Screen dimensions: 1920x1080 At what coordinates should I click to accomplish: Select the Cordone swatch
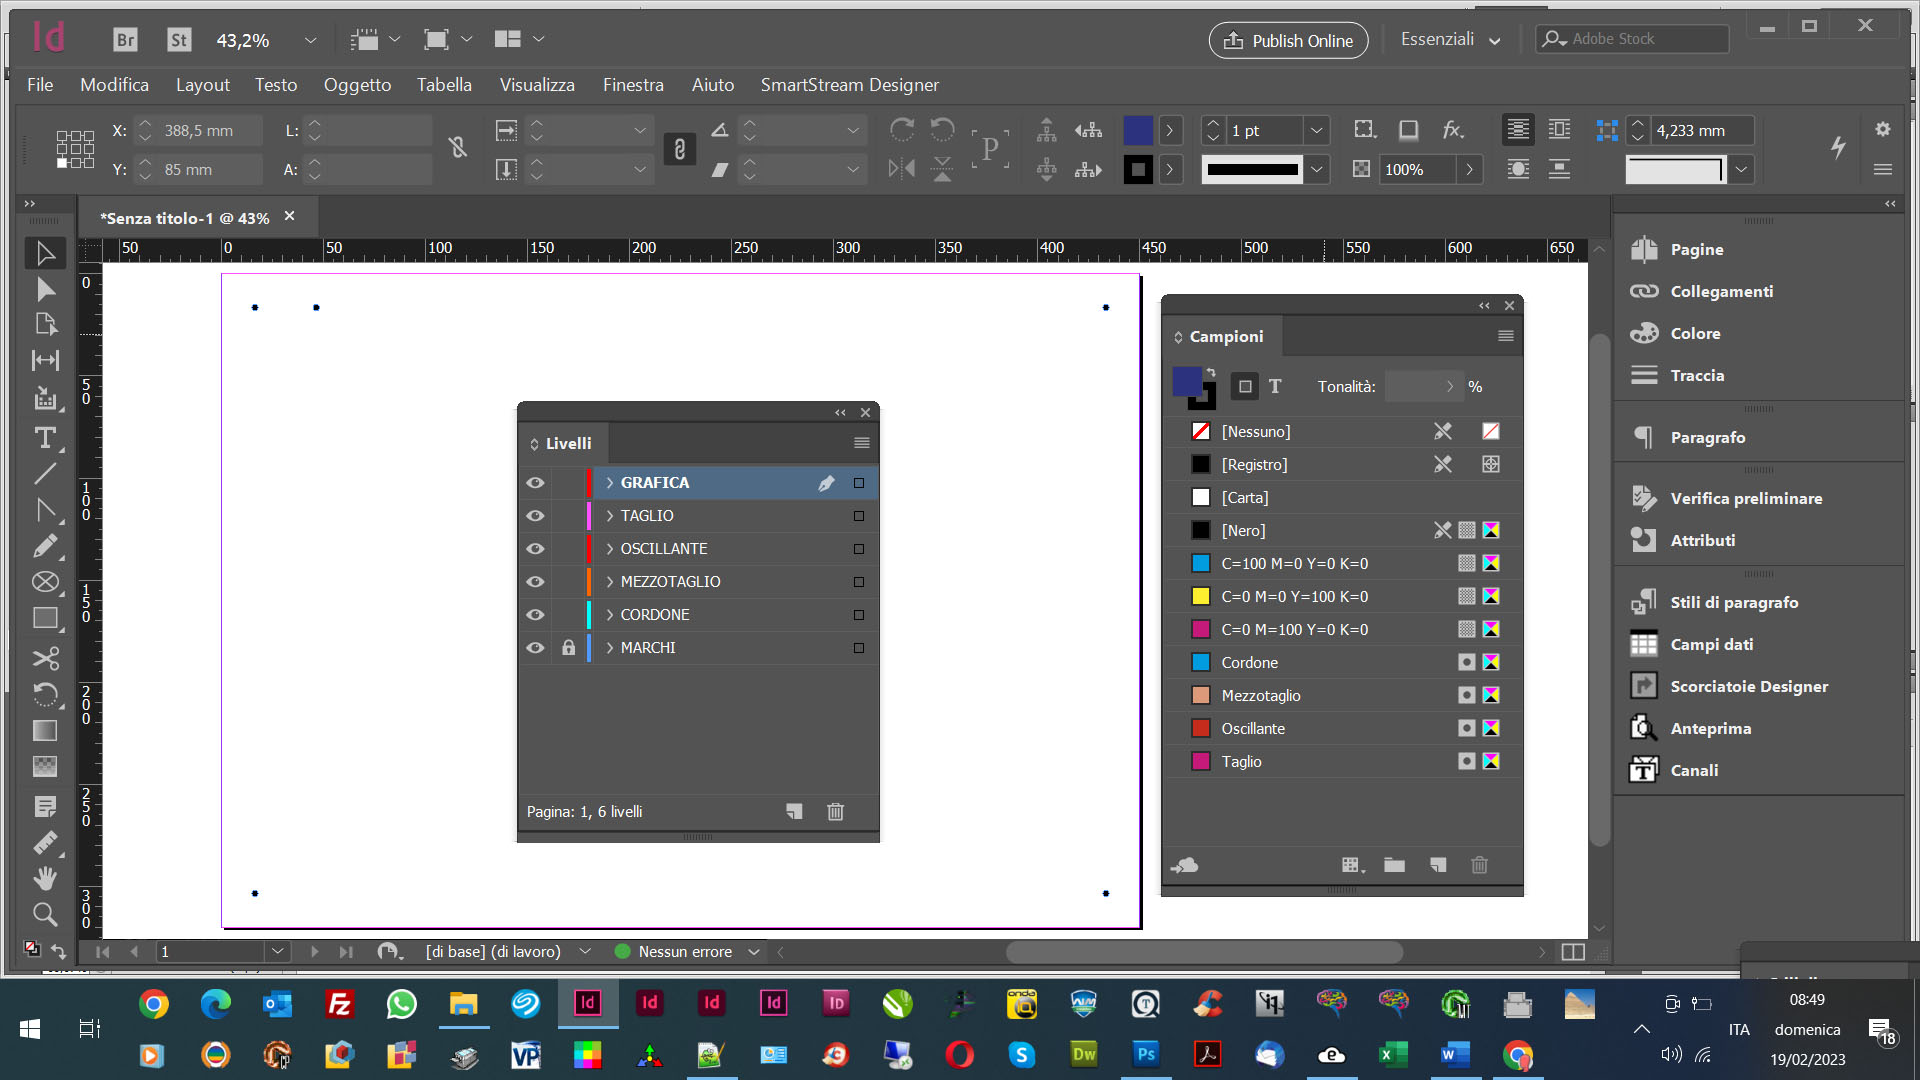[x=1342, y=662]
